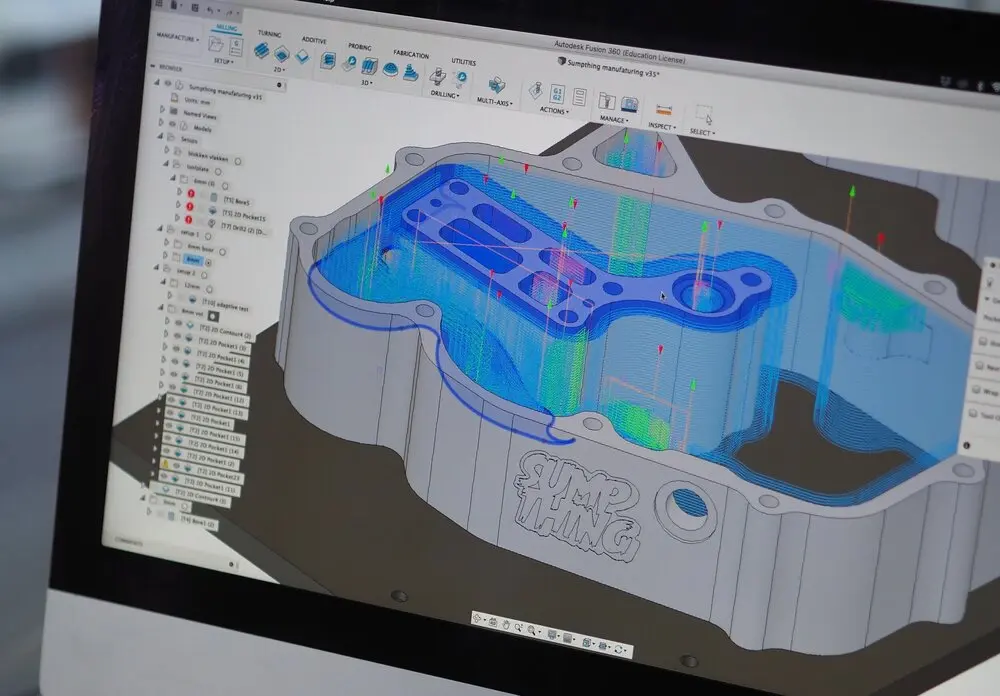
Task: Open the Inspect dropdown
Action: 662,126
